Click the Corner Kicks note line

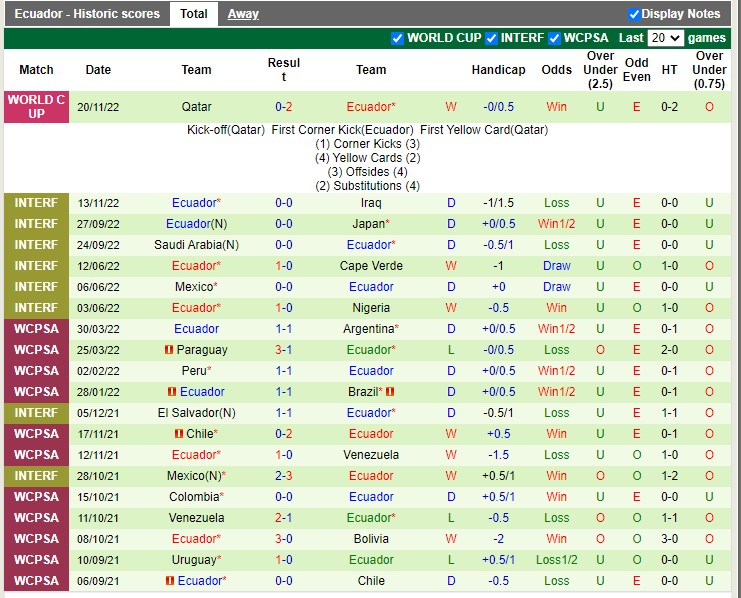coord(367,144)
